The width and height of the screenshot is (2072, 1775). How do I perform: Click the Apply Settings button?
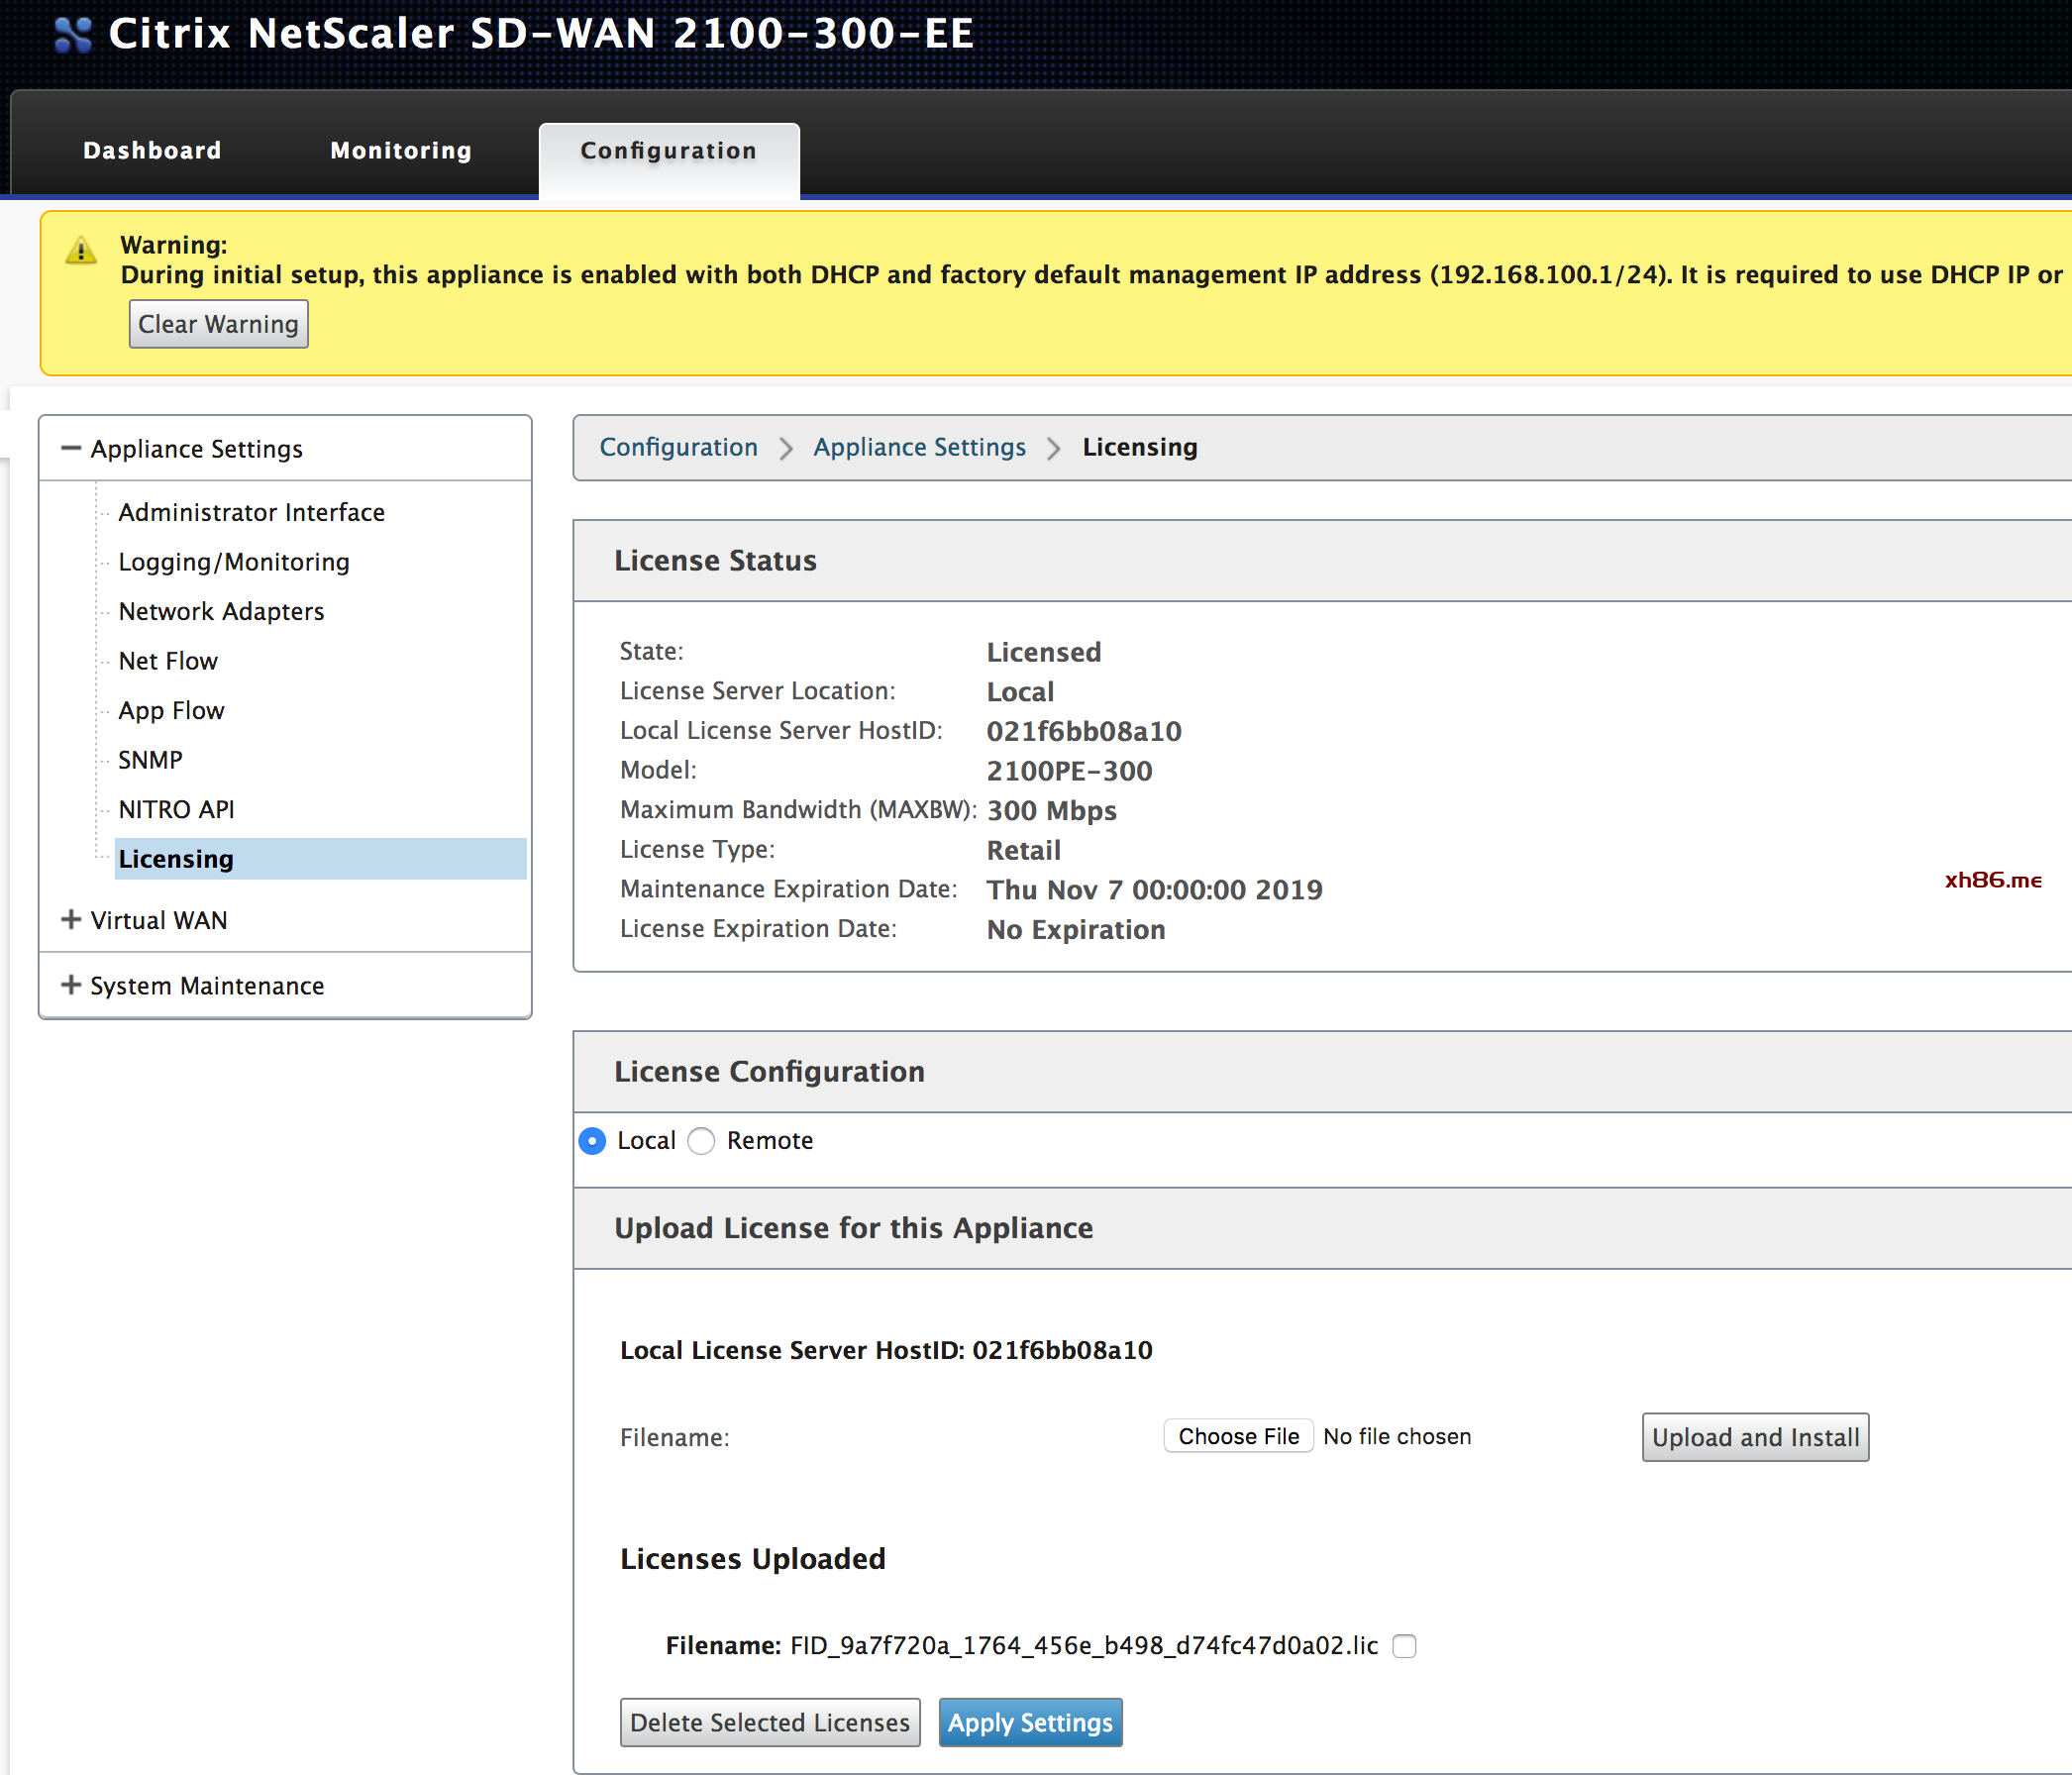[1031, 1722]
